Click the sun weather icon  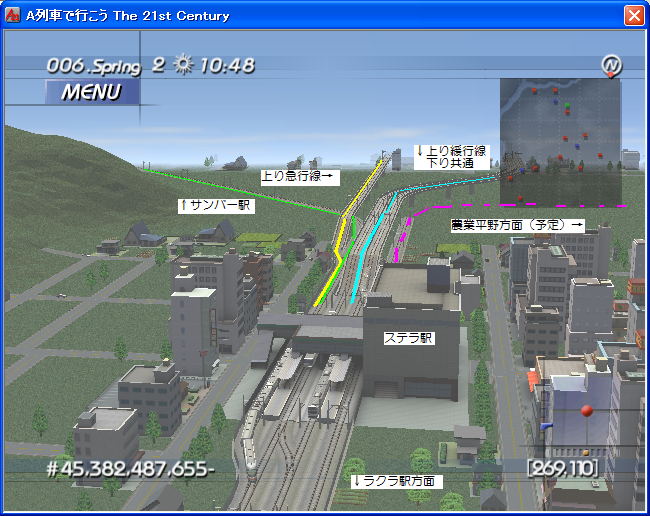[x=183, y=65]
